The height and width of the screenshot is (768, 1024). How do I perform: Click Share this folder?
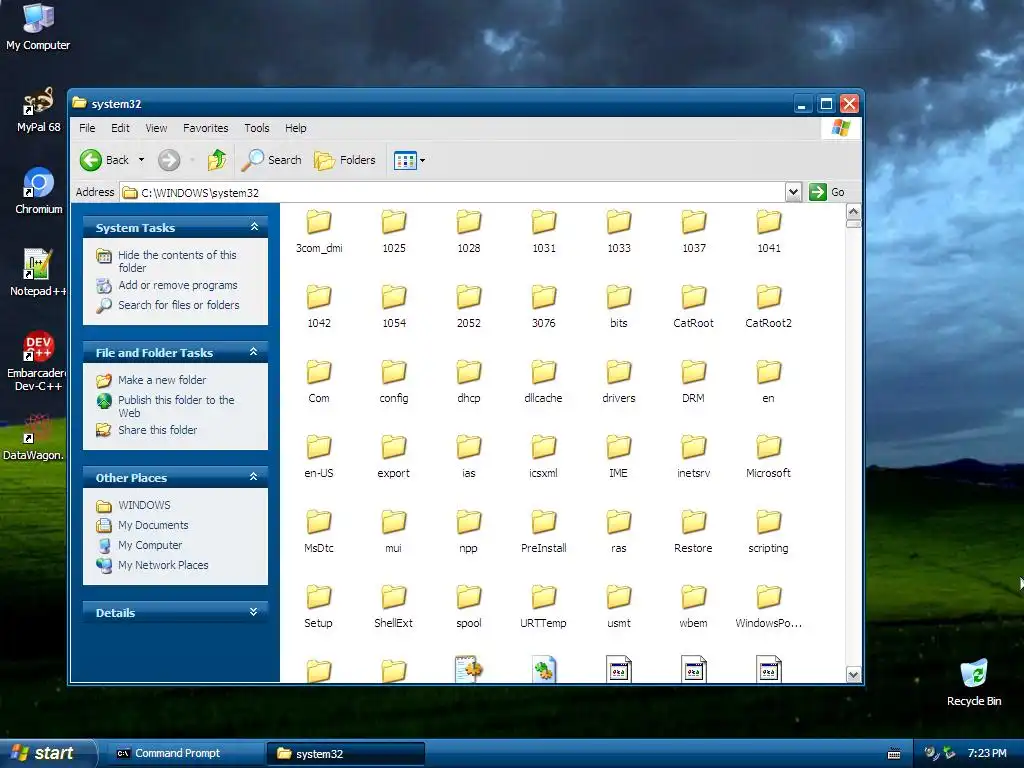tap(157, 430)
